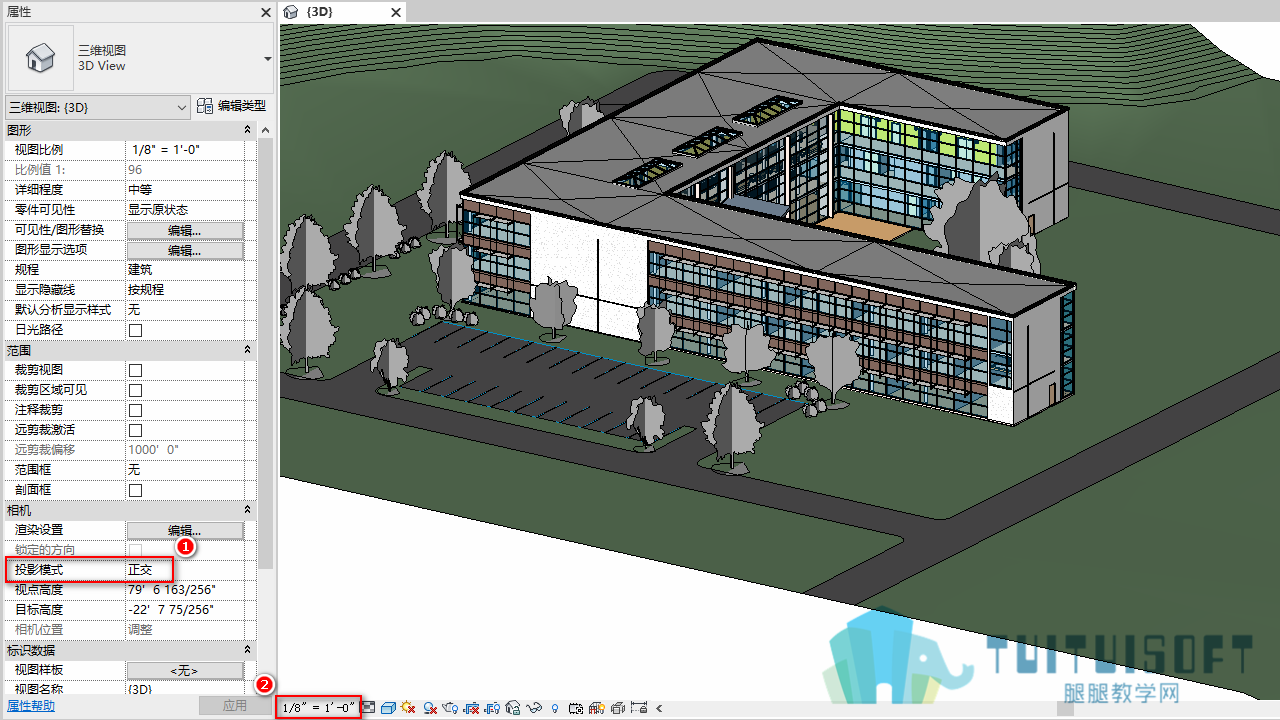The height and width of the screenshot is (720, 1280).
Task: Click the 投影模式 value field 正交
Action: click(185, 570)
